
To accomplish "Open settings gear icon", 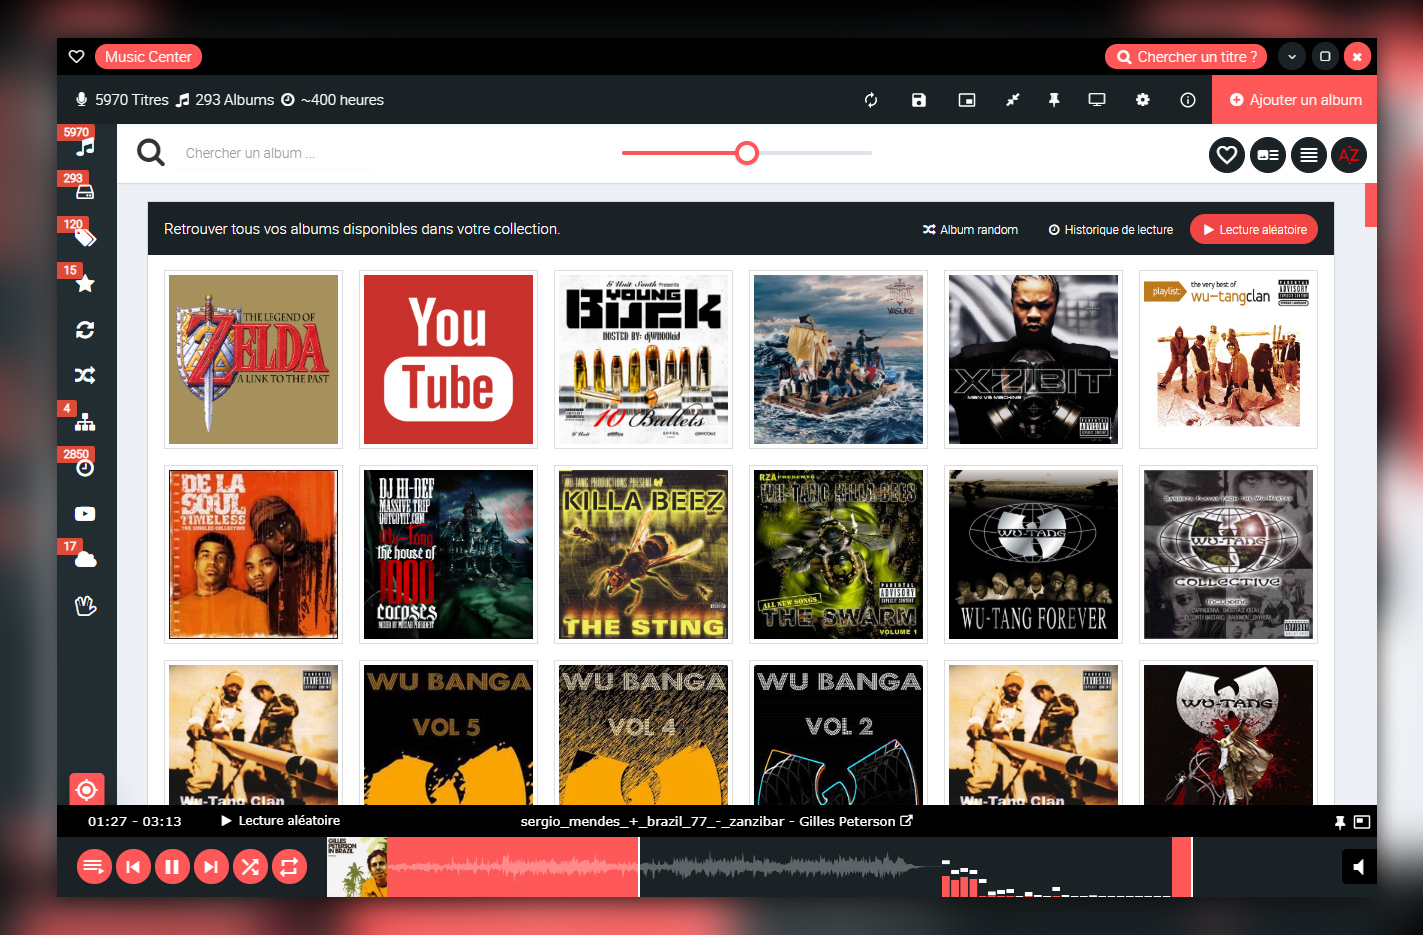I will click(x=1143, y=100).
